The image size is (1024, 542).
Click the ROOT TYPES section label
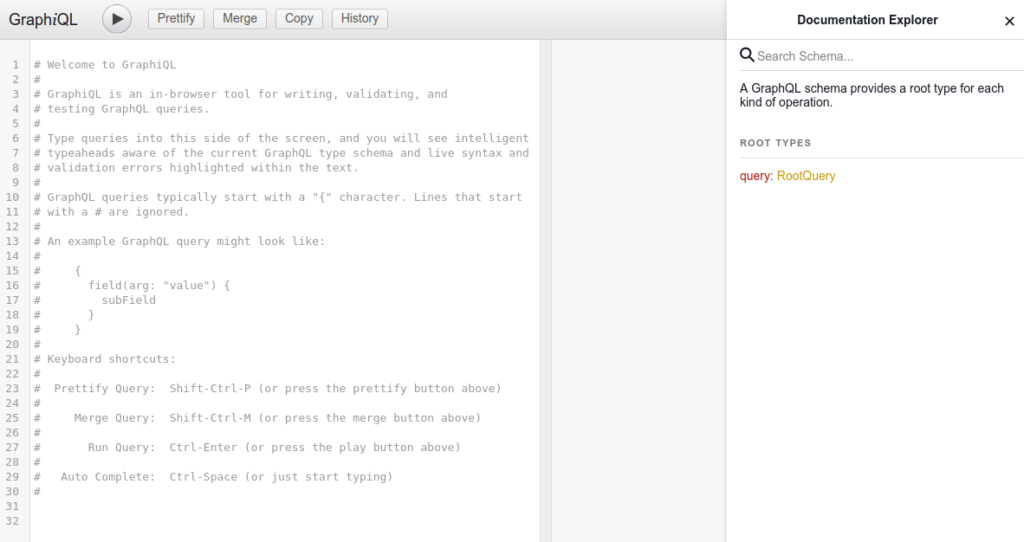coord(775,143)
